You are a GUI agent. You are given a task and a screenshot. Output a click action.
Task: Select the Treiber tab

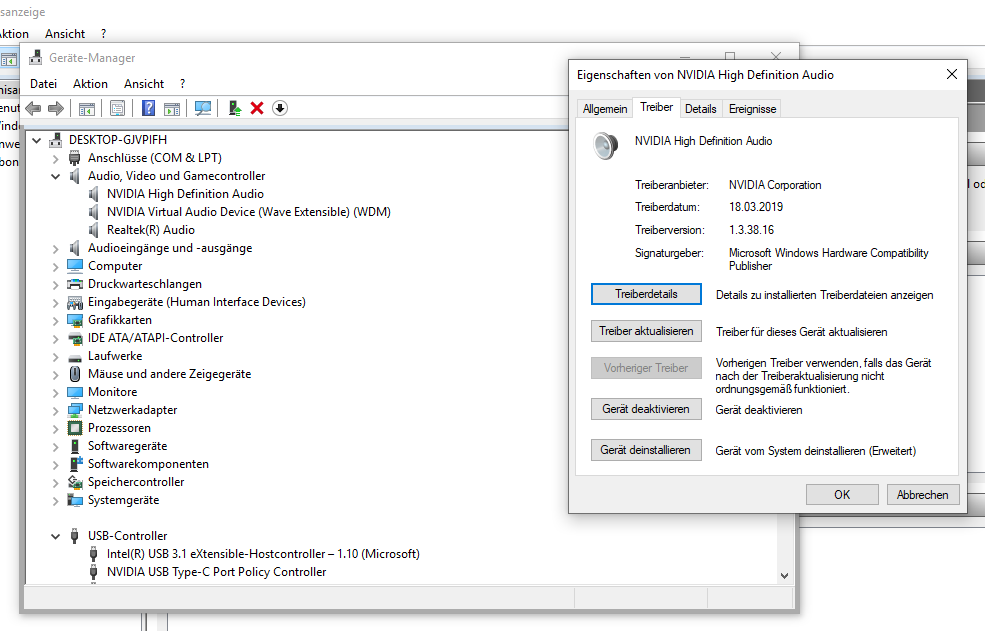pos(656,107)
